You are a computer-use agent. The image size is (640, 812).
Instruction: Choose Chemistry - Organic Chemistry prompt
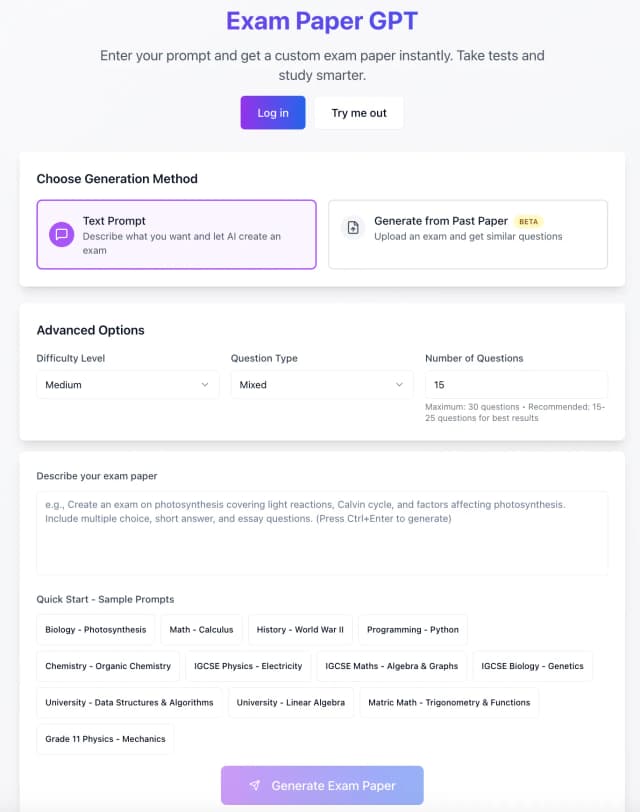(x=108, y=666)
